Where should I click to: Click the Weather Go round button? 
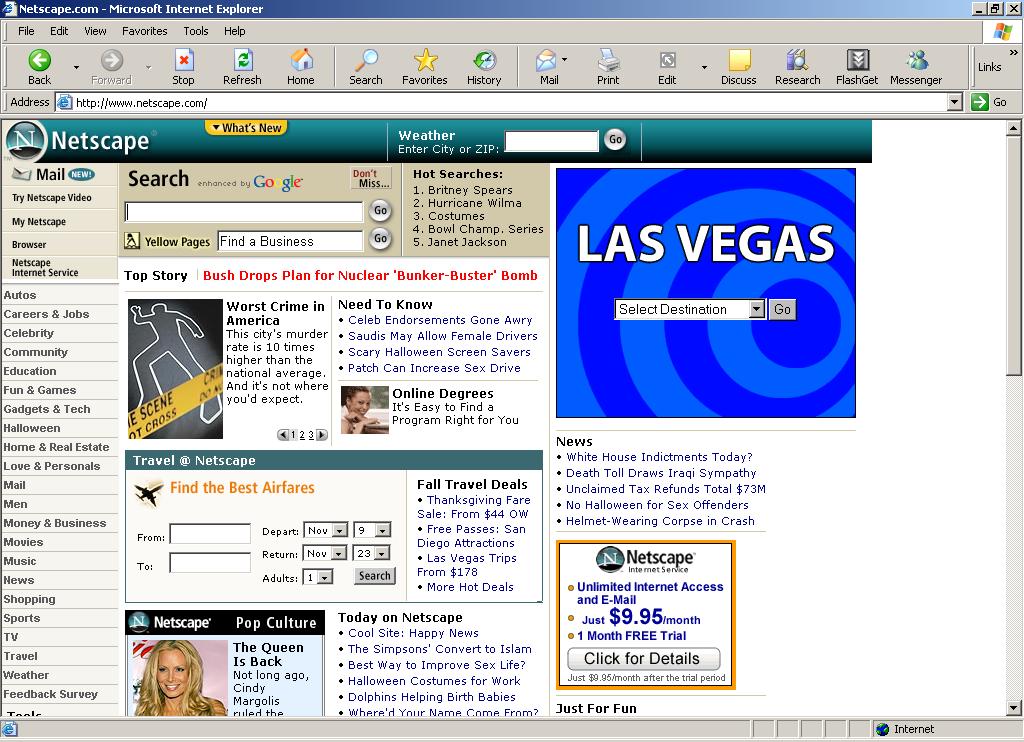(615, 139)
